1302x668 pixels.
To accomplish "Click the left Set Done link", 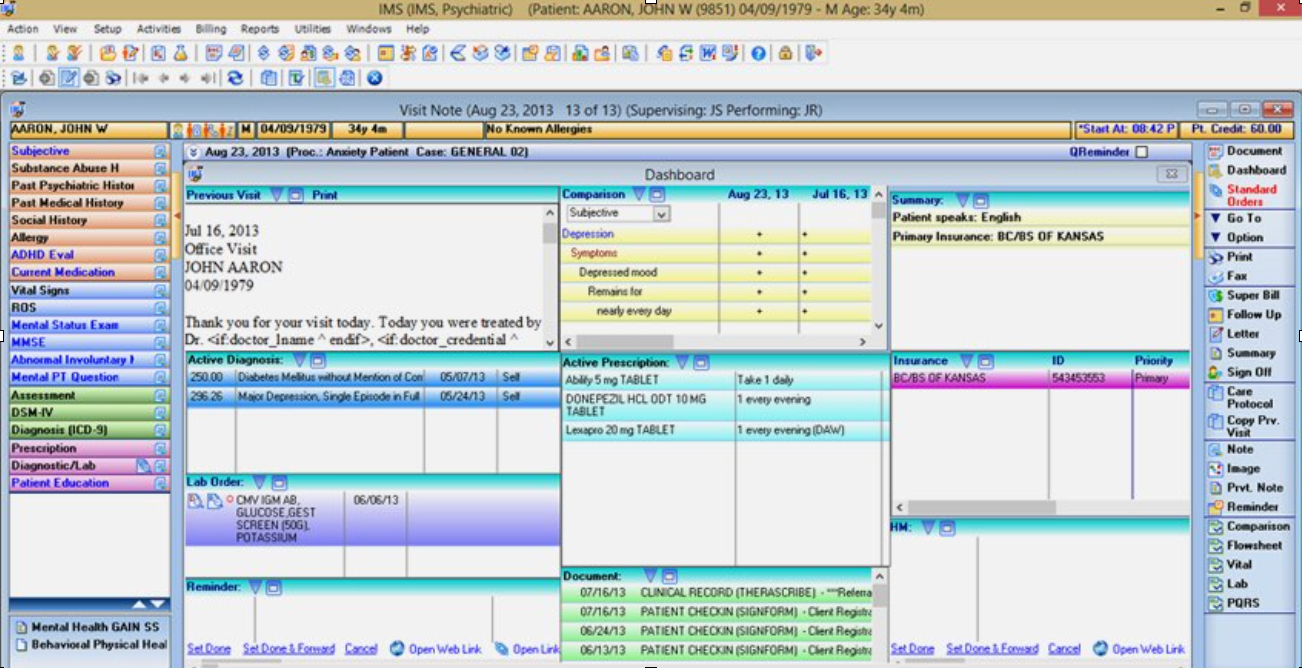I will 209,649.
